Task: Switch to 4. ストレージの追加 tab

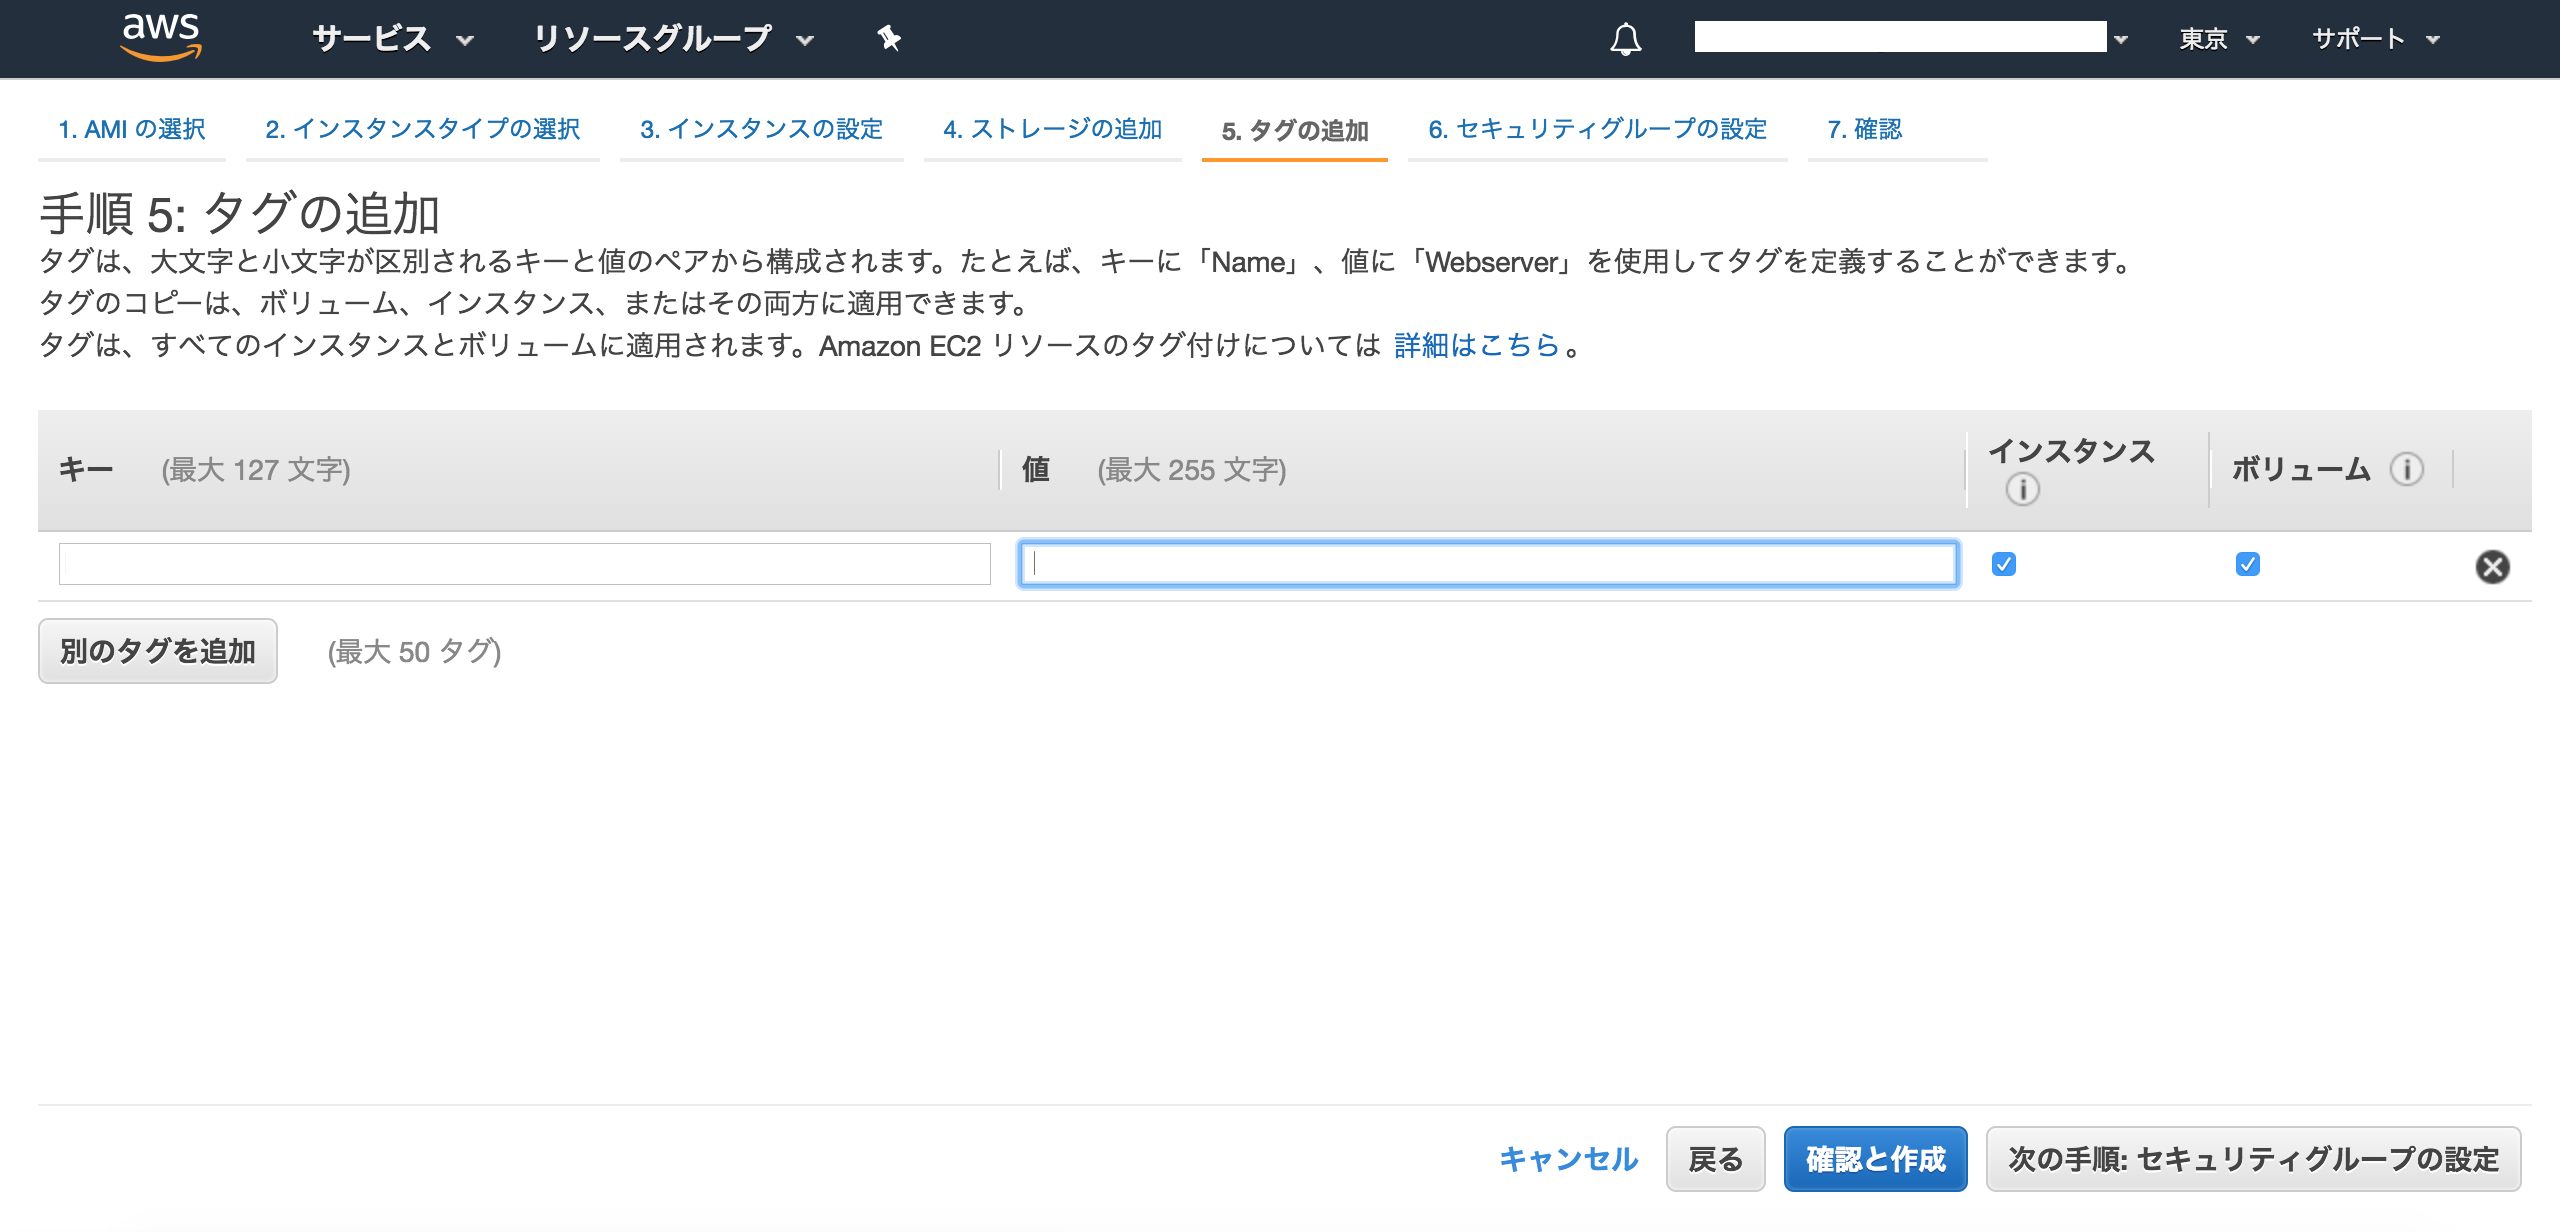Action: point(1052,129)
